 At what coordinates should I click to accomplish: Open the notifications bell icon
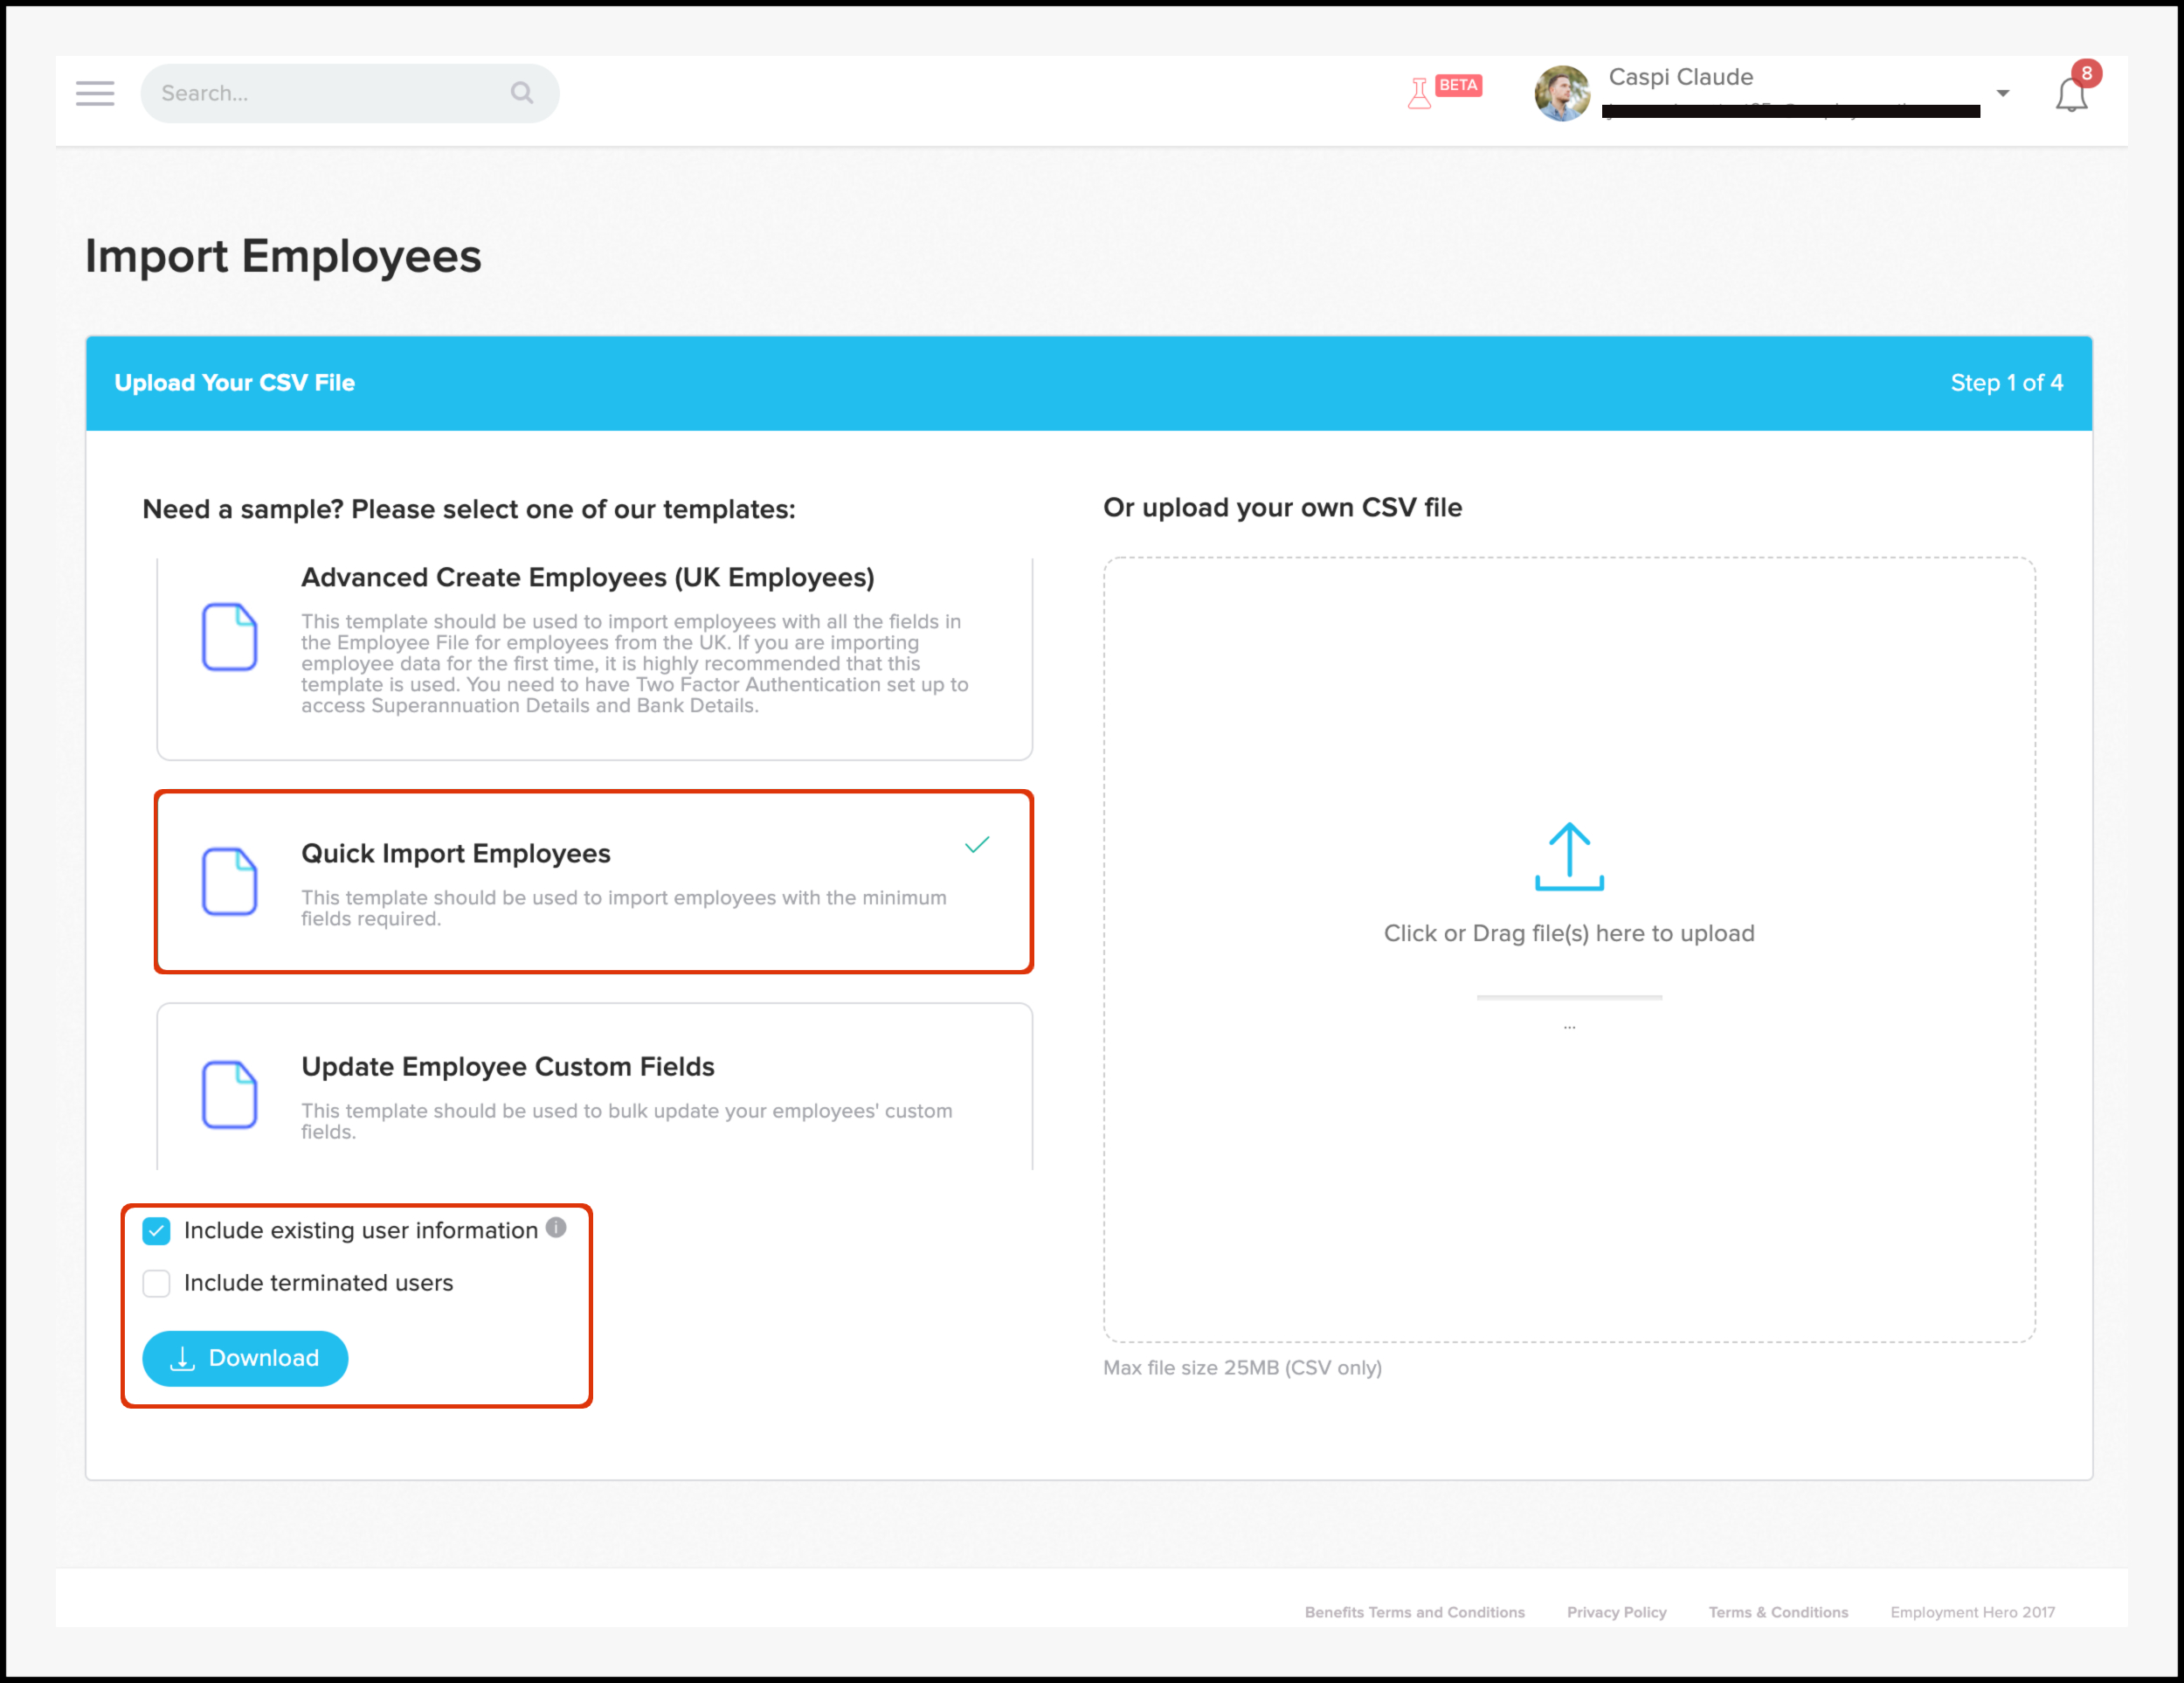[x=2071, y=95]
